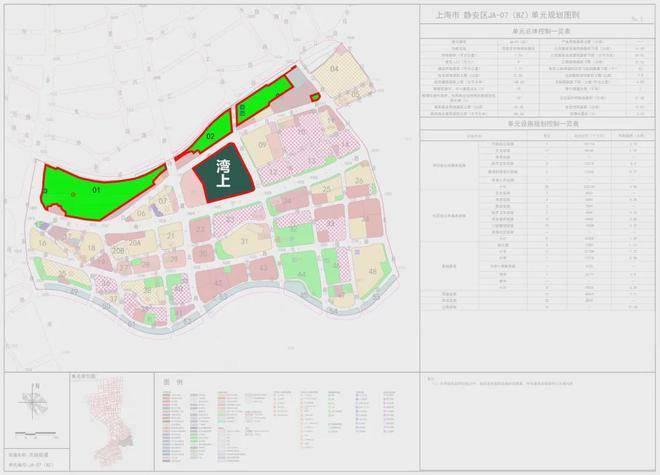
Task: Click plot label 26
Action: (x=359, y=181)
